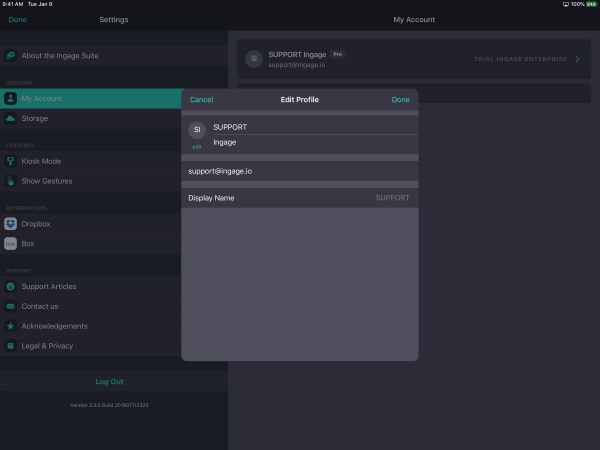Tap the Legal & Privacy icon
Image resolution: width=600 pixels, height=450 pixels.
[10, 346]
